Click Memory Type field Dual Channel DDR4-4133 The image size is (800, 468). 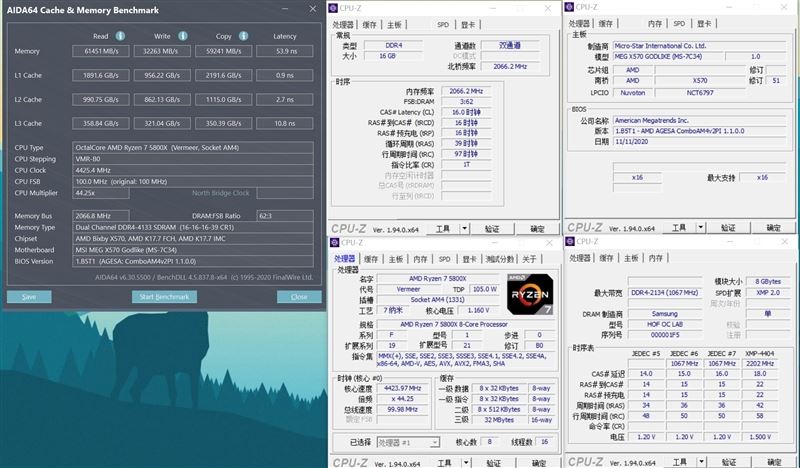tap(193, 227)
